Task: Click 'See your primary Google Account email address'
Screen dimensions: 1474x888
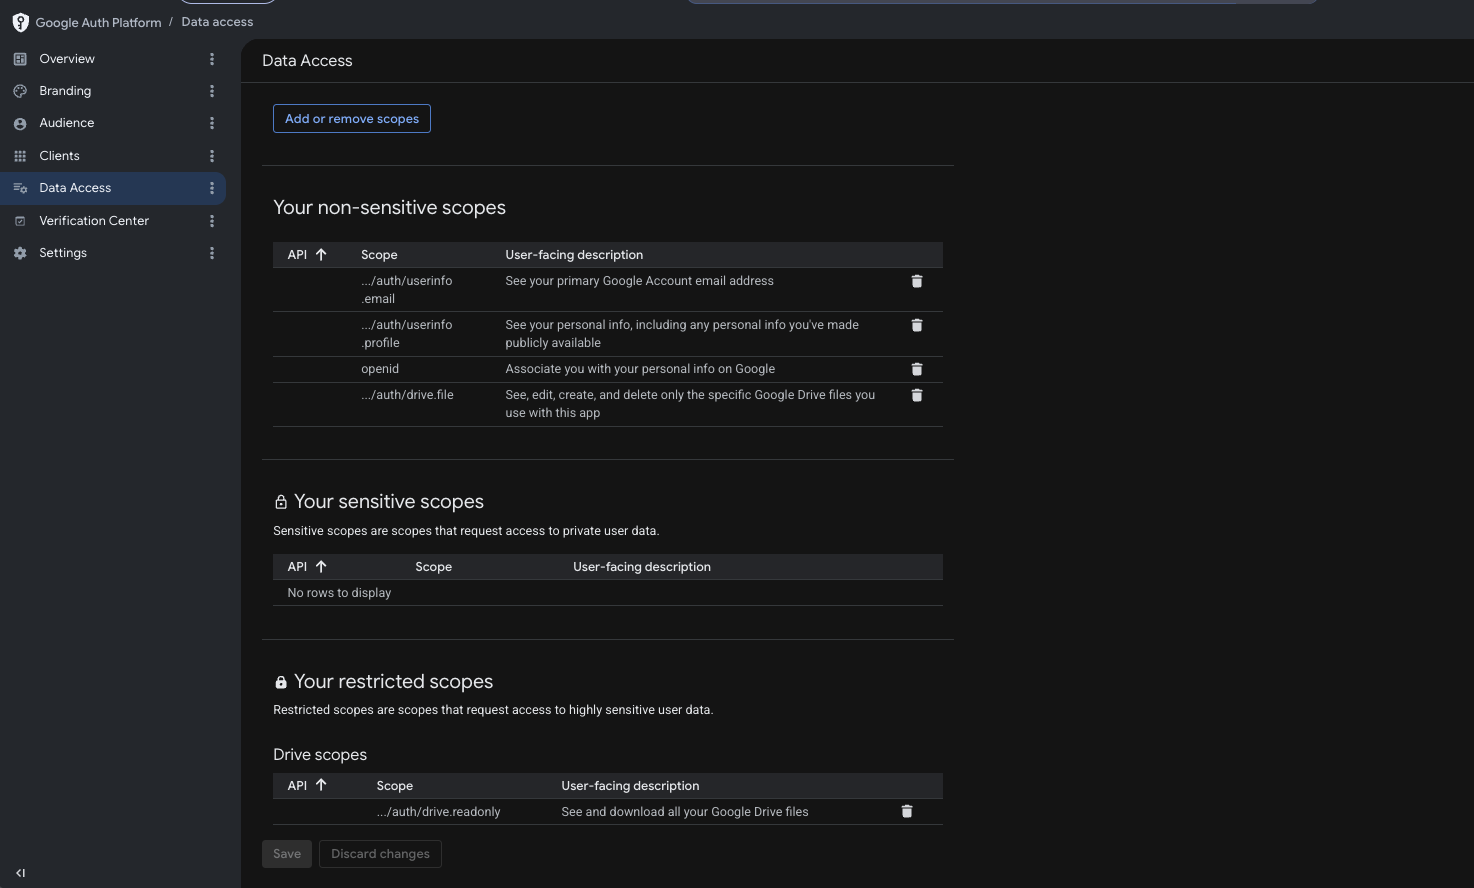Action: [639, 281]
